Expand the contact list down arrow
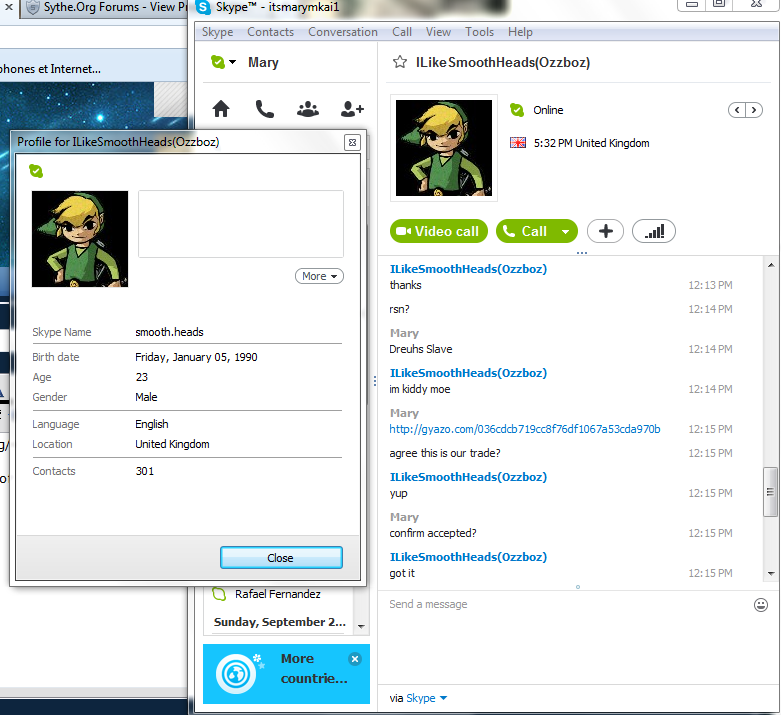 tap(362, 626)
